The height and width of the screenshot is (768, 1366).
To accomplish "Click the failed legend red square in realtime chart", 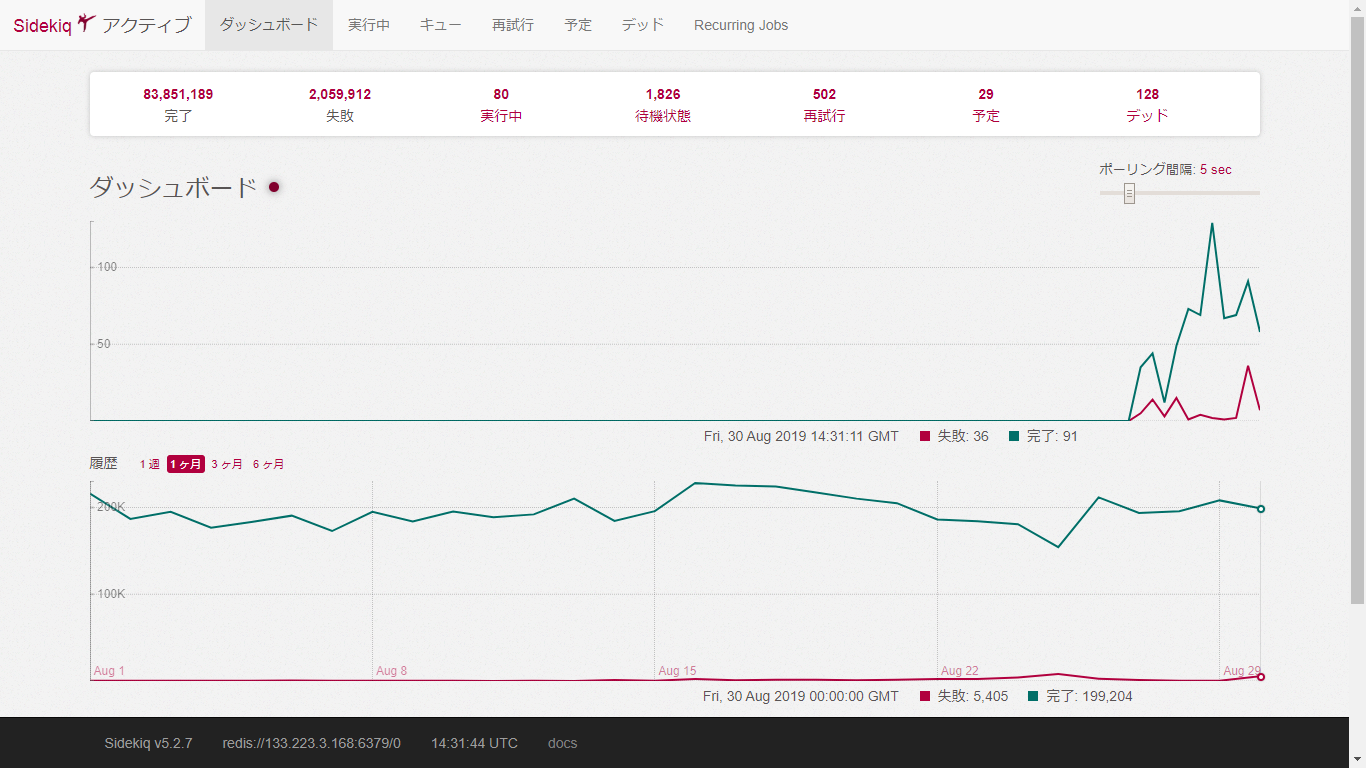I will 925,436.
